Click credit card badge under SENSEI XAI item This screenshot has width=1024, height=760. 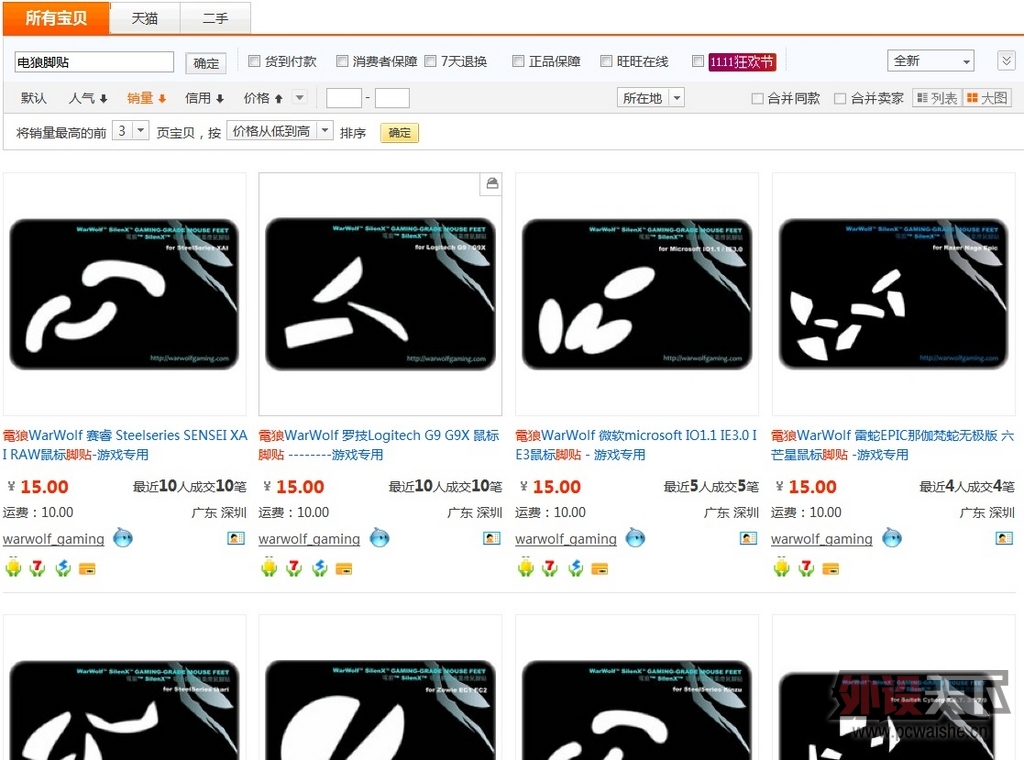point(87,569)
